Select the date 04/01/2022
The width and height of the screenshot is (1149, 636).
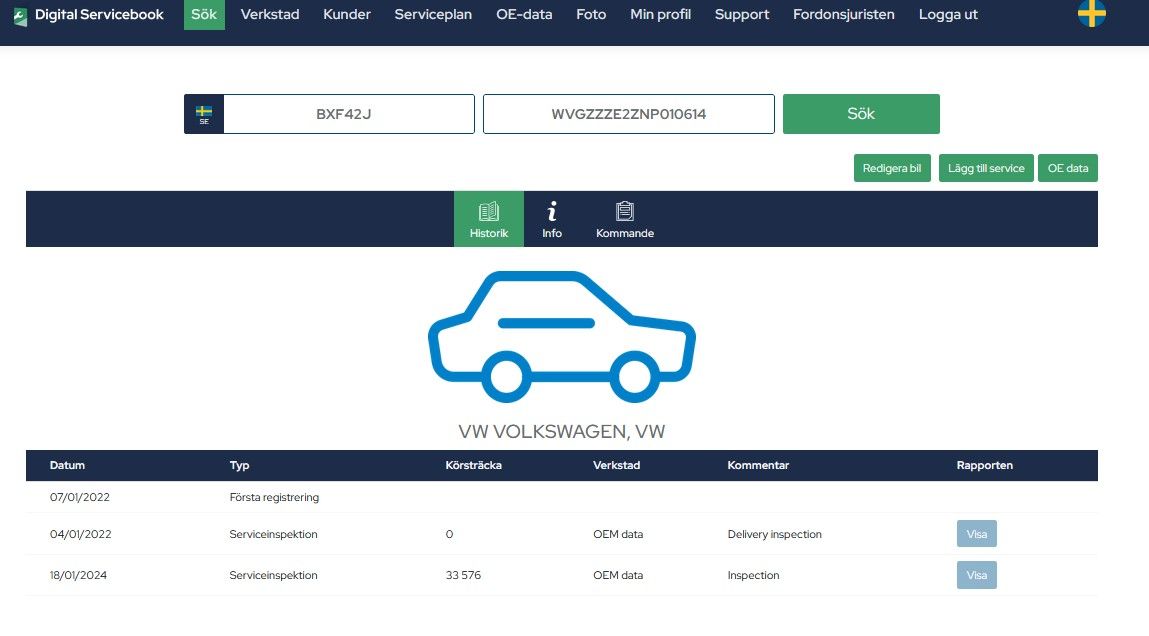click(81, 534)
